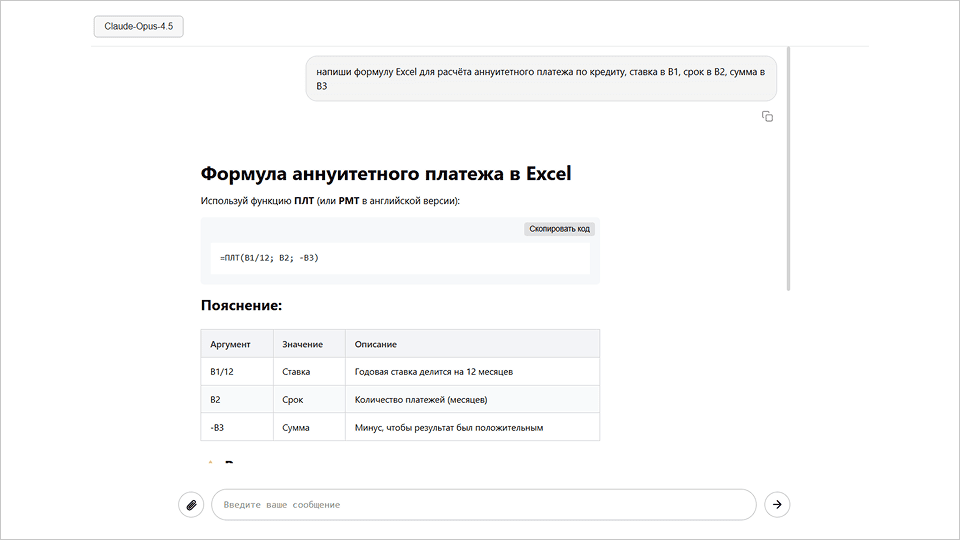Select the Ставка table cell
960x540 pixels.
(309, 372)
